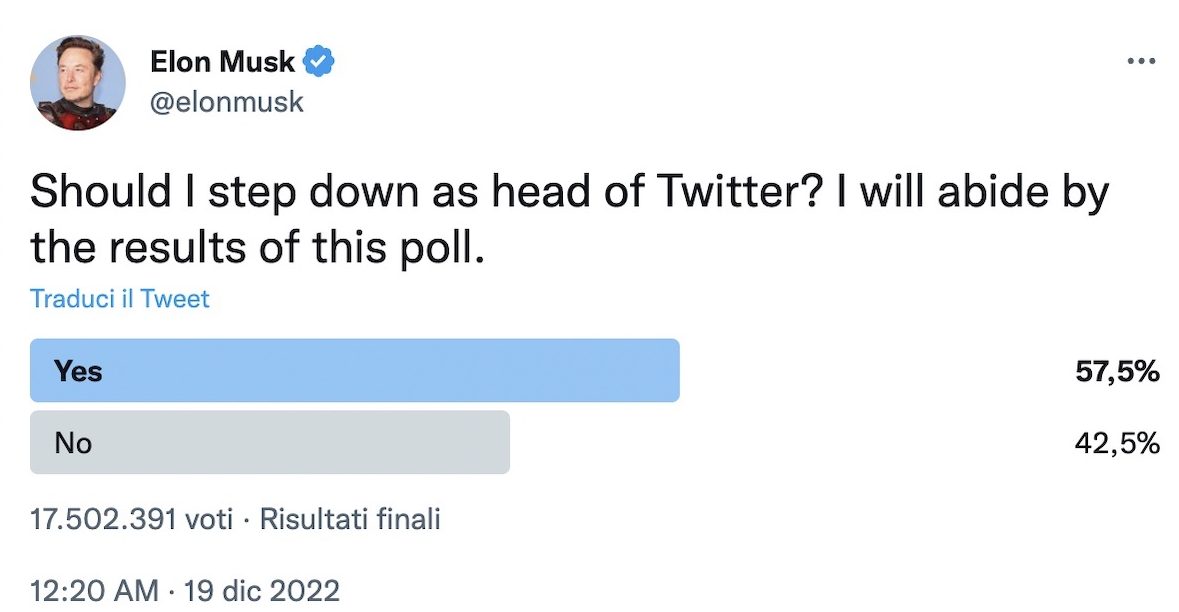Click the No option label

pos(73,442)
